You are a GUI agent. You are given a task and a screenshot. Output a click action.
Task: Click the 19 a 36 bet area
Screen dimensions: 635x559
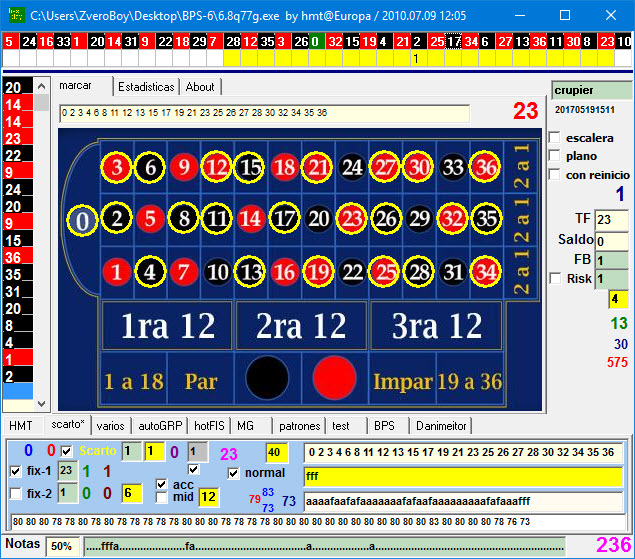pyautogui.click(x=470, y=381)
